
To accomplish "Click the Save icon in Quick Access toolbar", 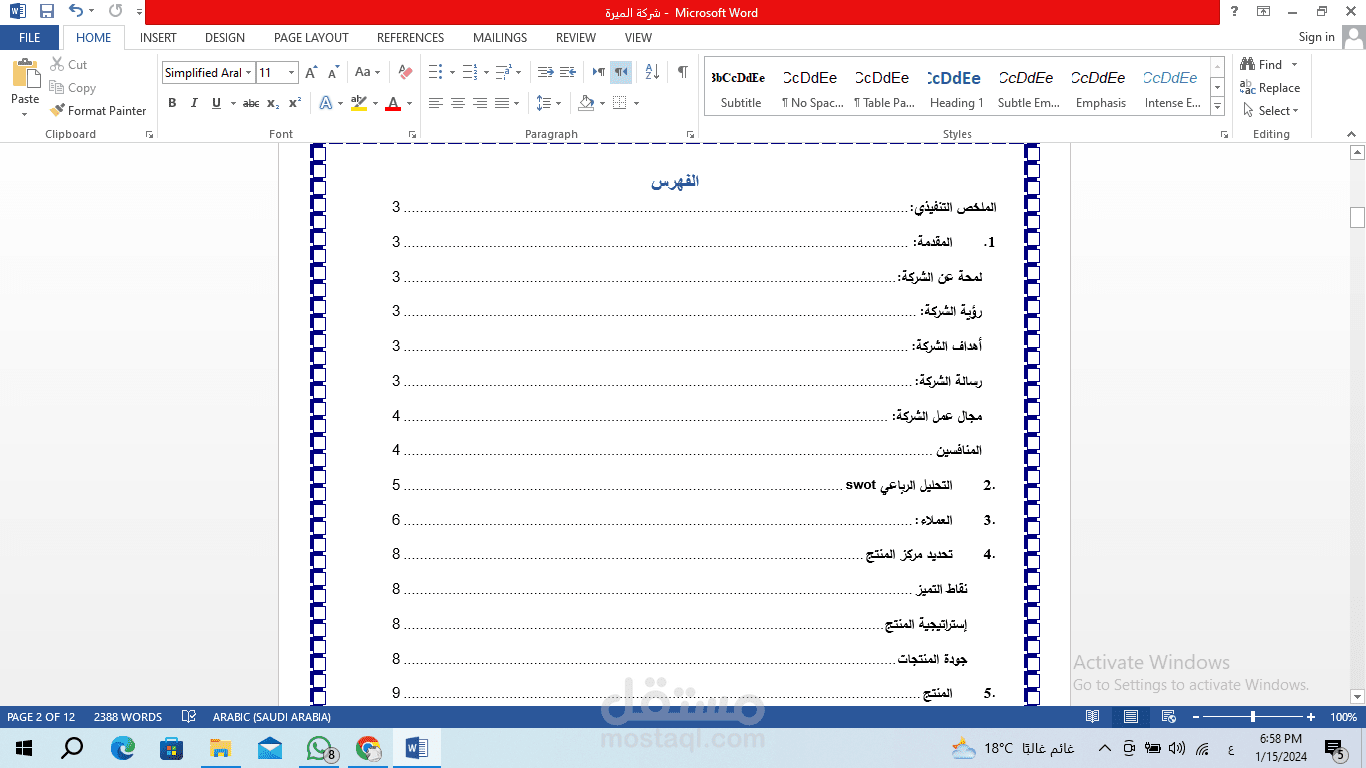I will point(47,12).
